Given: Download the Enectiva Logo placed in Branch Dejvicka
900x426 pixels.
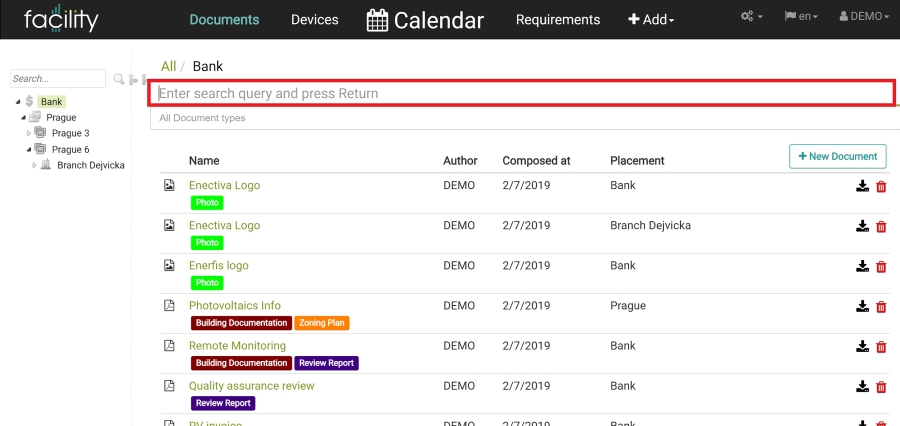Looking at the screenshot, I should pos(862,226).
